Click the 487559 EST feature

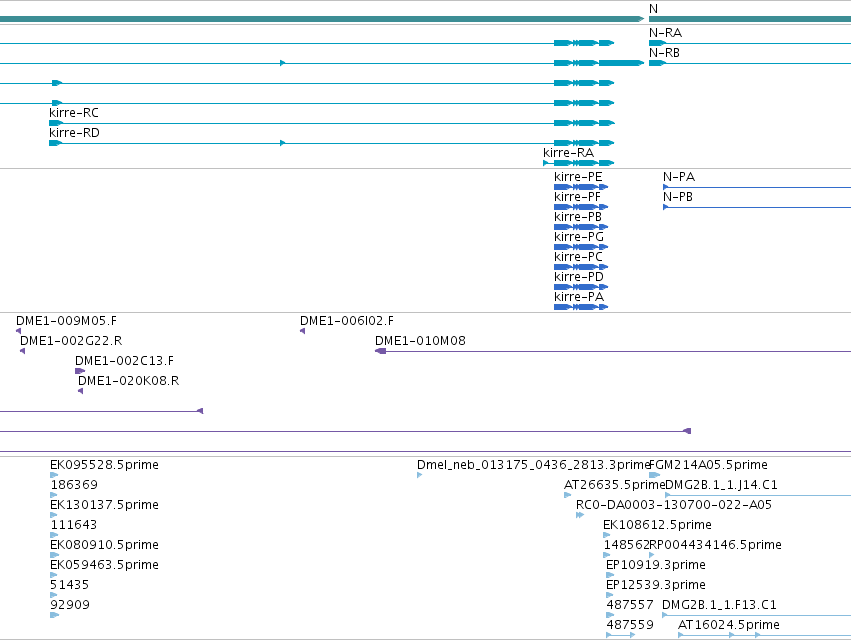pyautogui.click(x=630, y=625)
